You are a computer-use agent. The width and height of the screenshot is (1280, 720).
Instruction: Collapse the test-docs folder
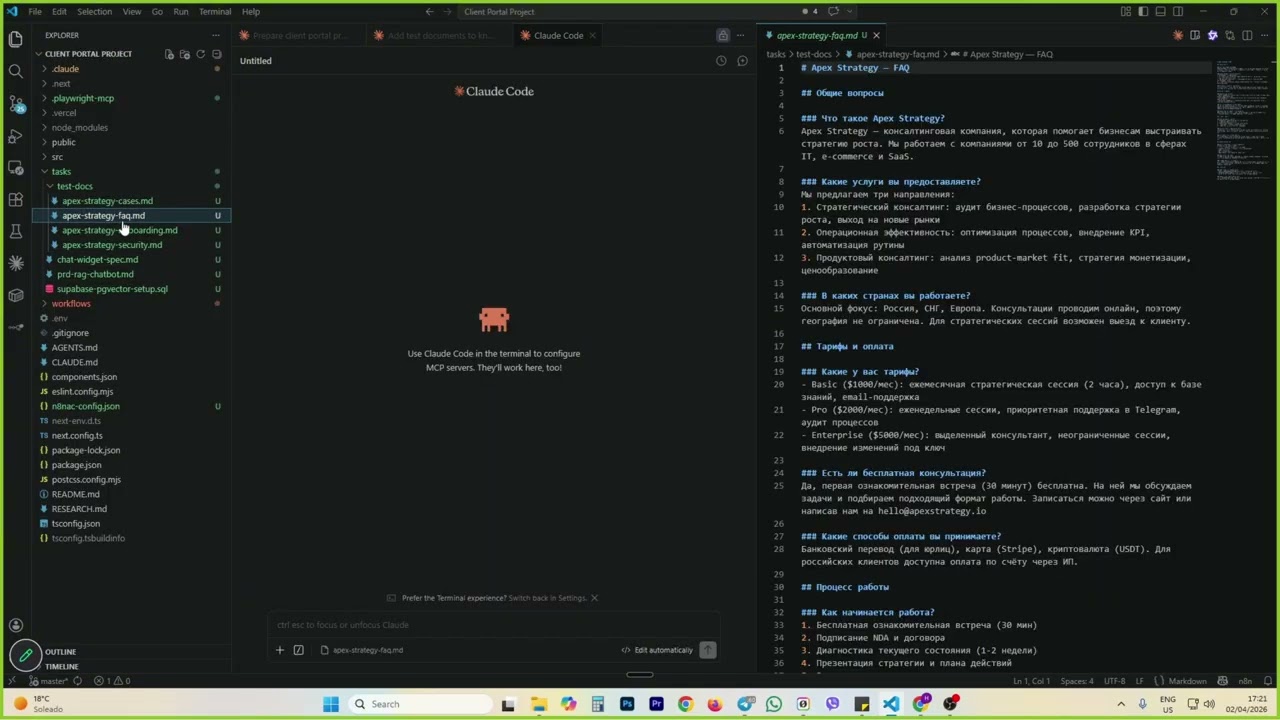click(131, 186)
